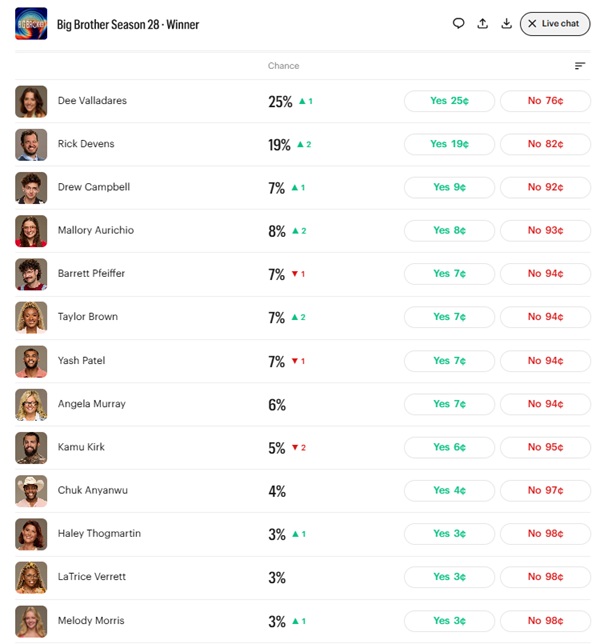
Task: Click the Yash Patel name link
Action: tap(81, 361)
